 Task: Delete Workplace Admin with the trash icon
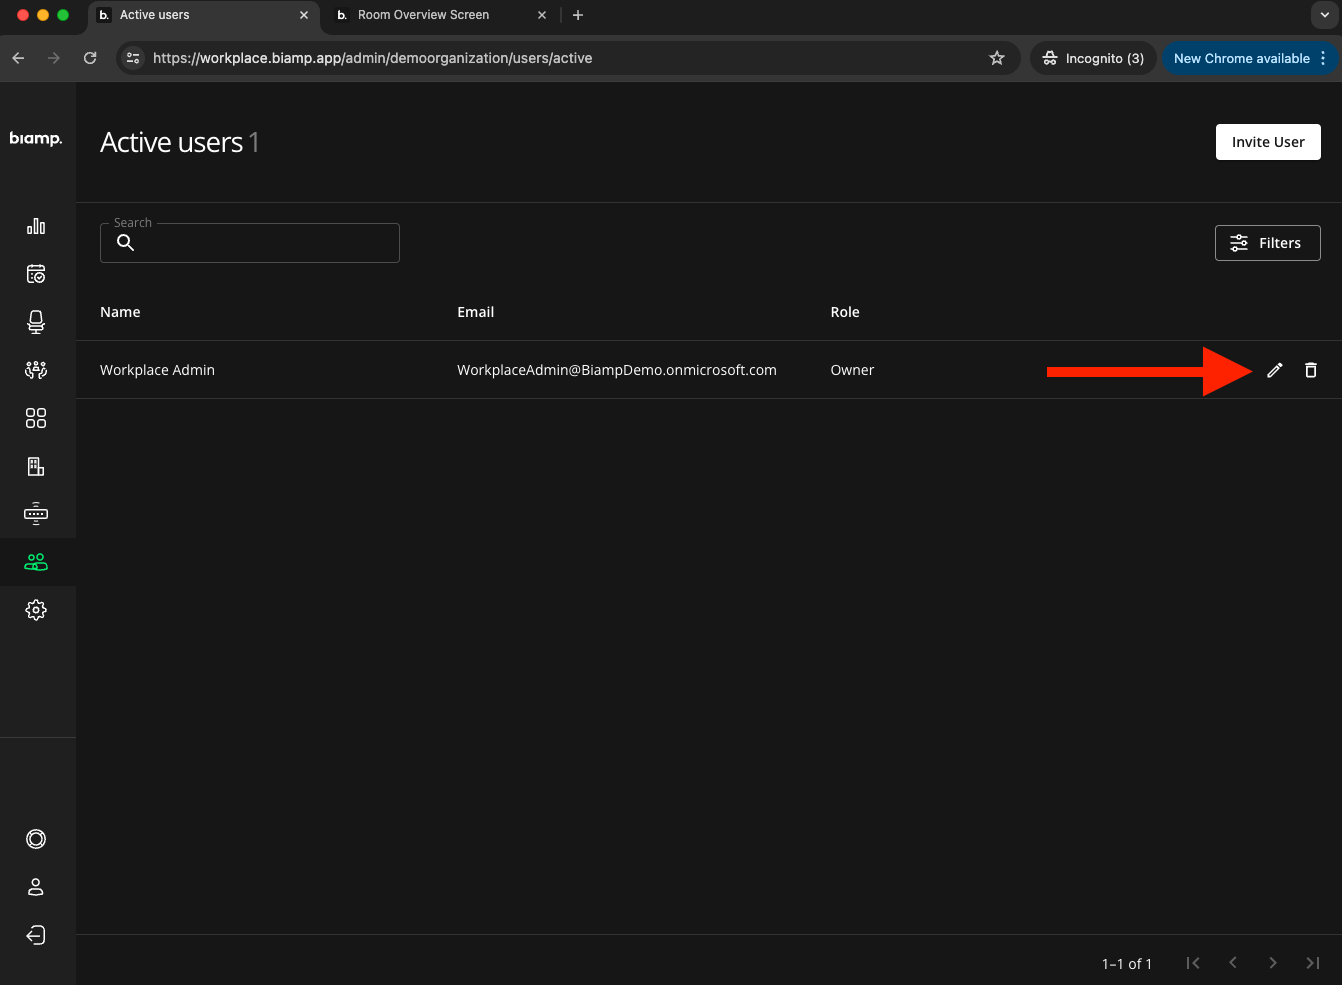1311,370
